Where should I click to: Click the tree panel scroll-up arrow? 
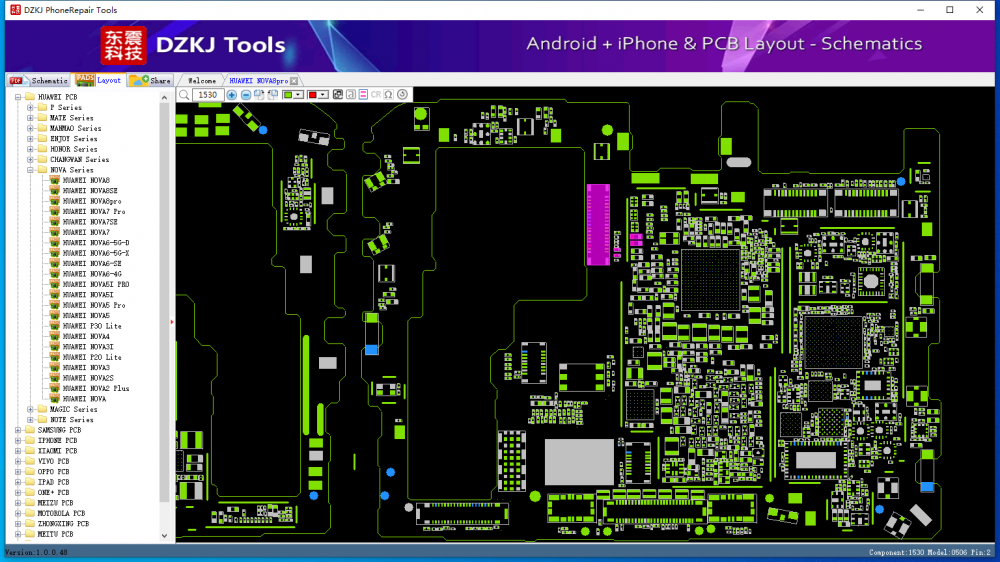pos(165,98)
